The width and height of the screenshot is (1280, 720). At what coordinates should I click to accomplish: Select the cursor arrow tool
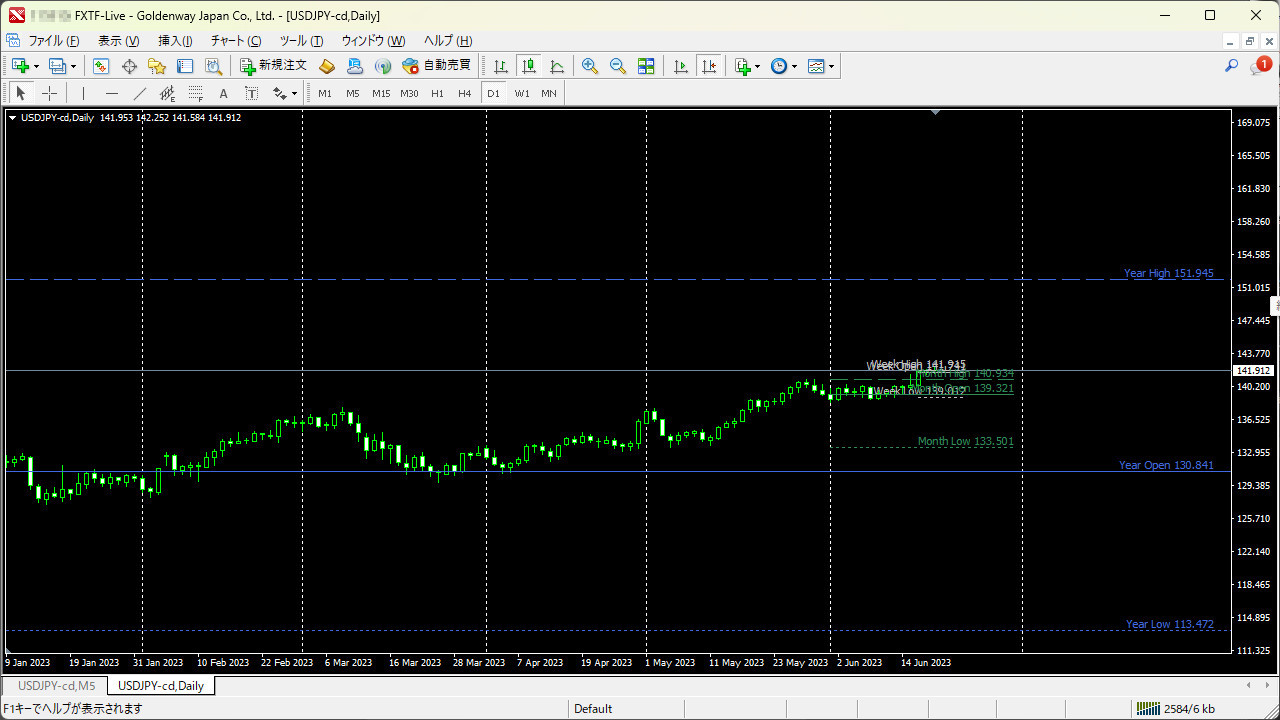[x=21, y=93]
